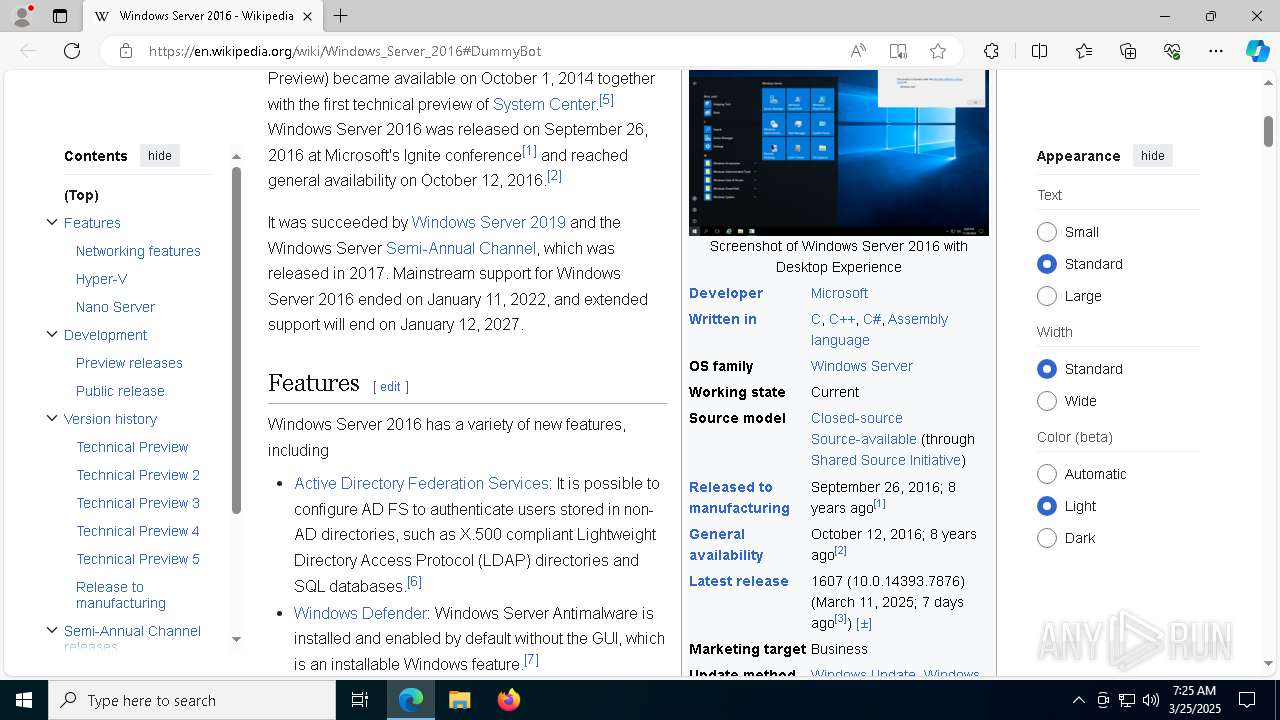The image size is (1280, 720).
Task: Open the C++ link in infobox
Action: (842, 319)
